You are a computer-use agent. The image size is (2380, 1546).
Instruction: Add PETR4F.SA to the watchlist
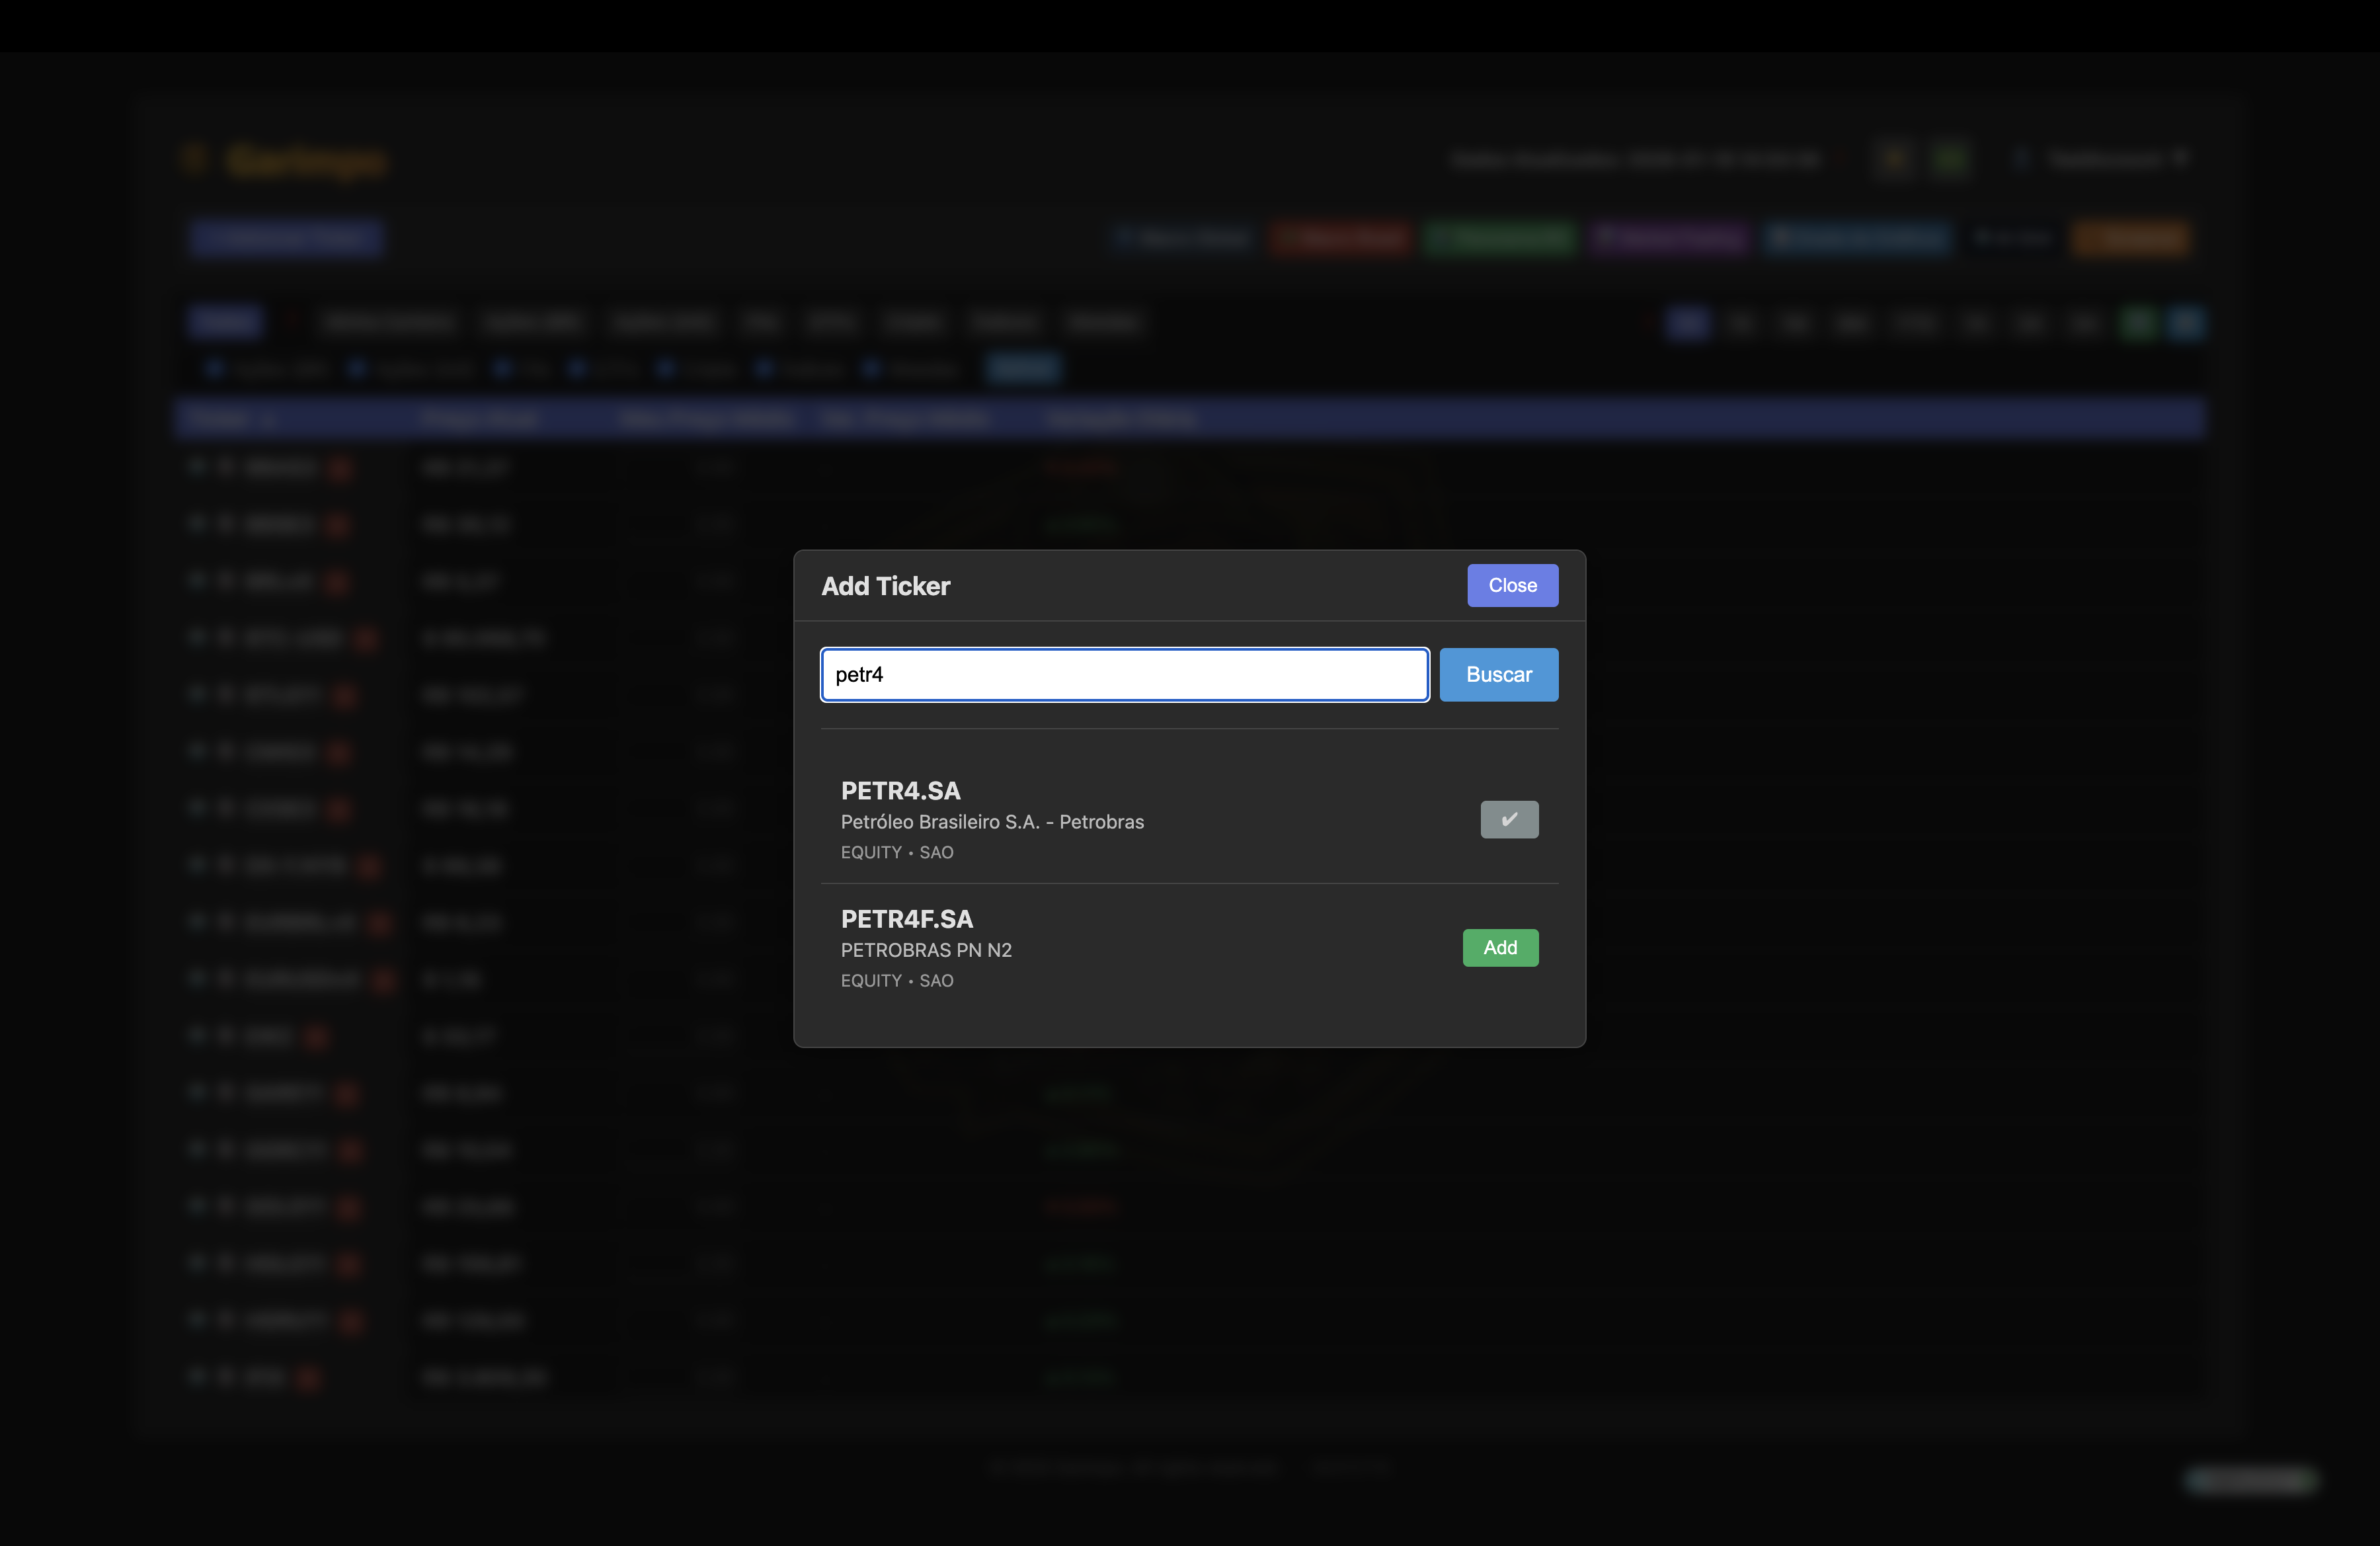coord(1500,947)
